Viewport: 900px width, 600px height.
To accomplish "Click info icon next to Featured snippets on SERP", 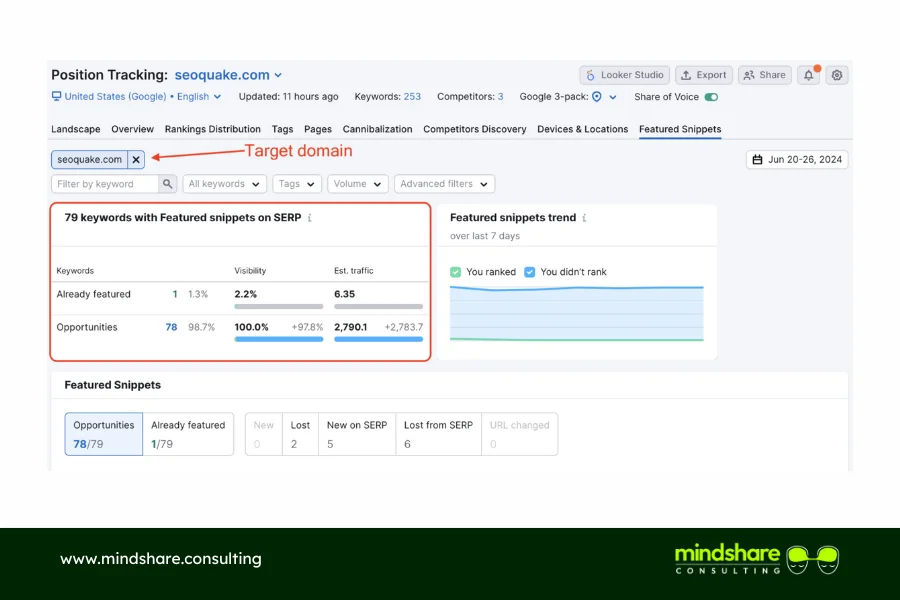I will (x=310, y=218).
